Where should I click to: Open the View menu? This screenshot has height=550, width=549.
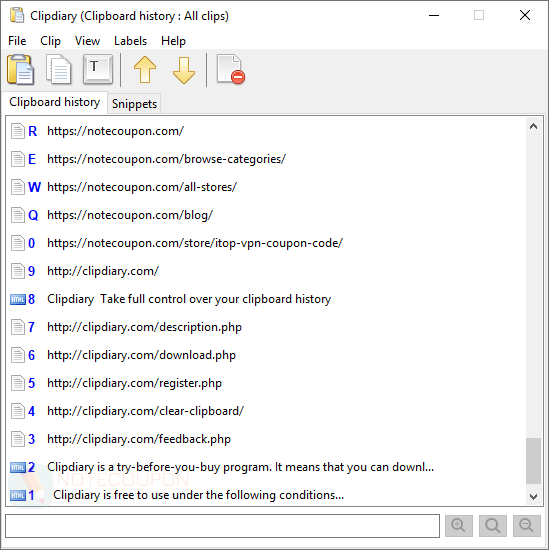point(87,41)
